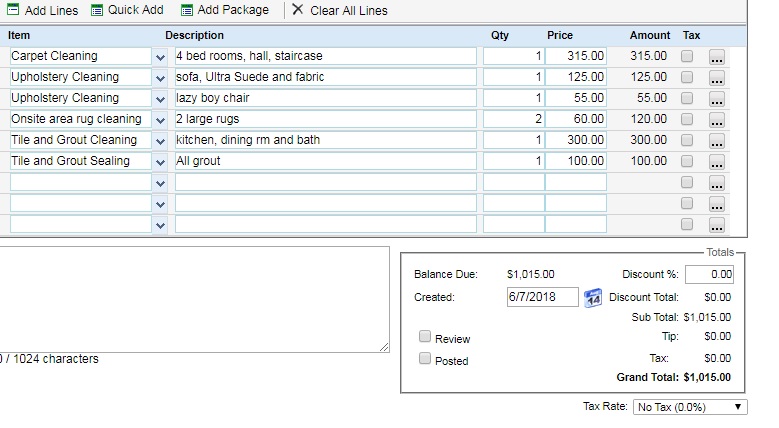Open the calendar picker beside Created date

click(593, 298)
